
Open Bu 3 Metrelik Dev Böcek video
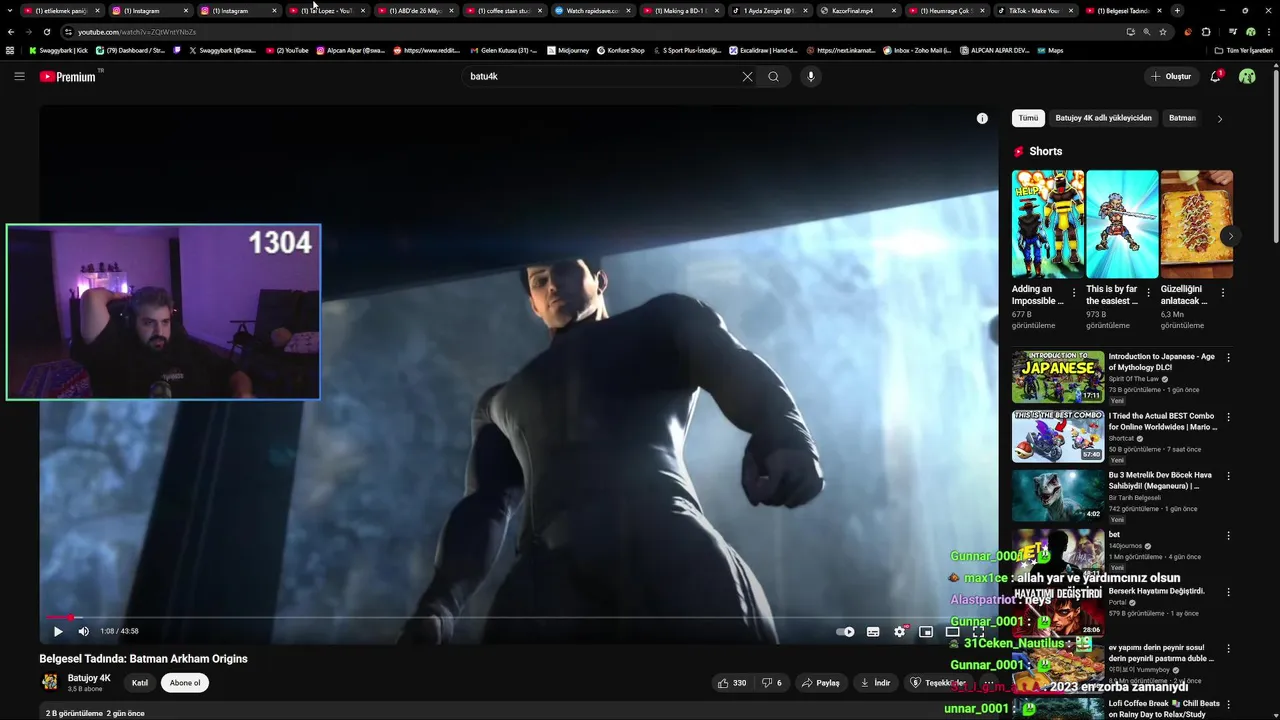pos(1058,494)
